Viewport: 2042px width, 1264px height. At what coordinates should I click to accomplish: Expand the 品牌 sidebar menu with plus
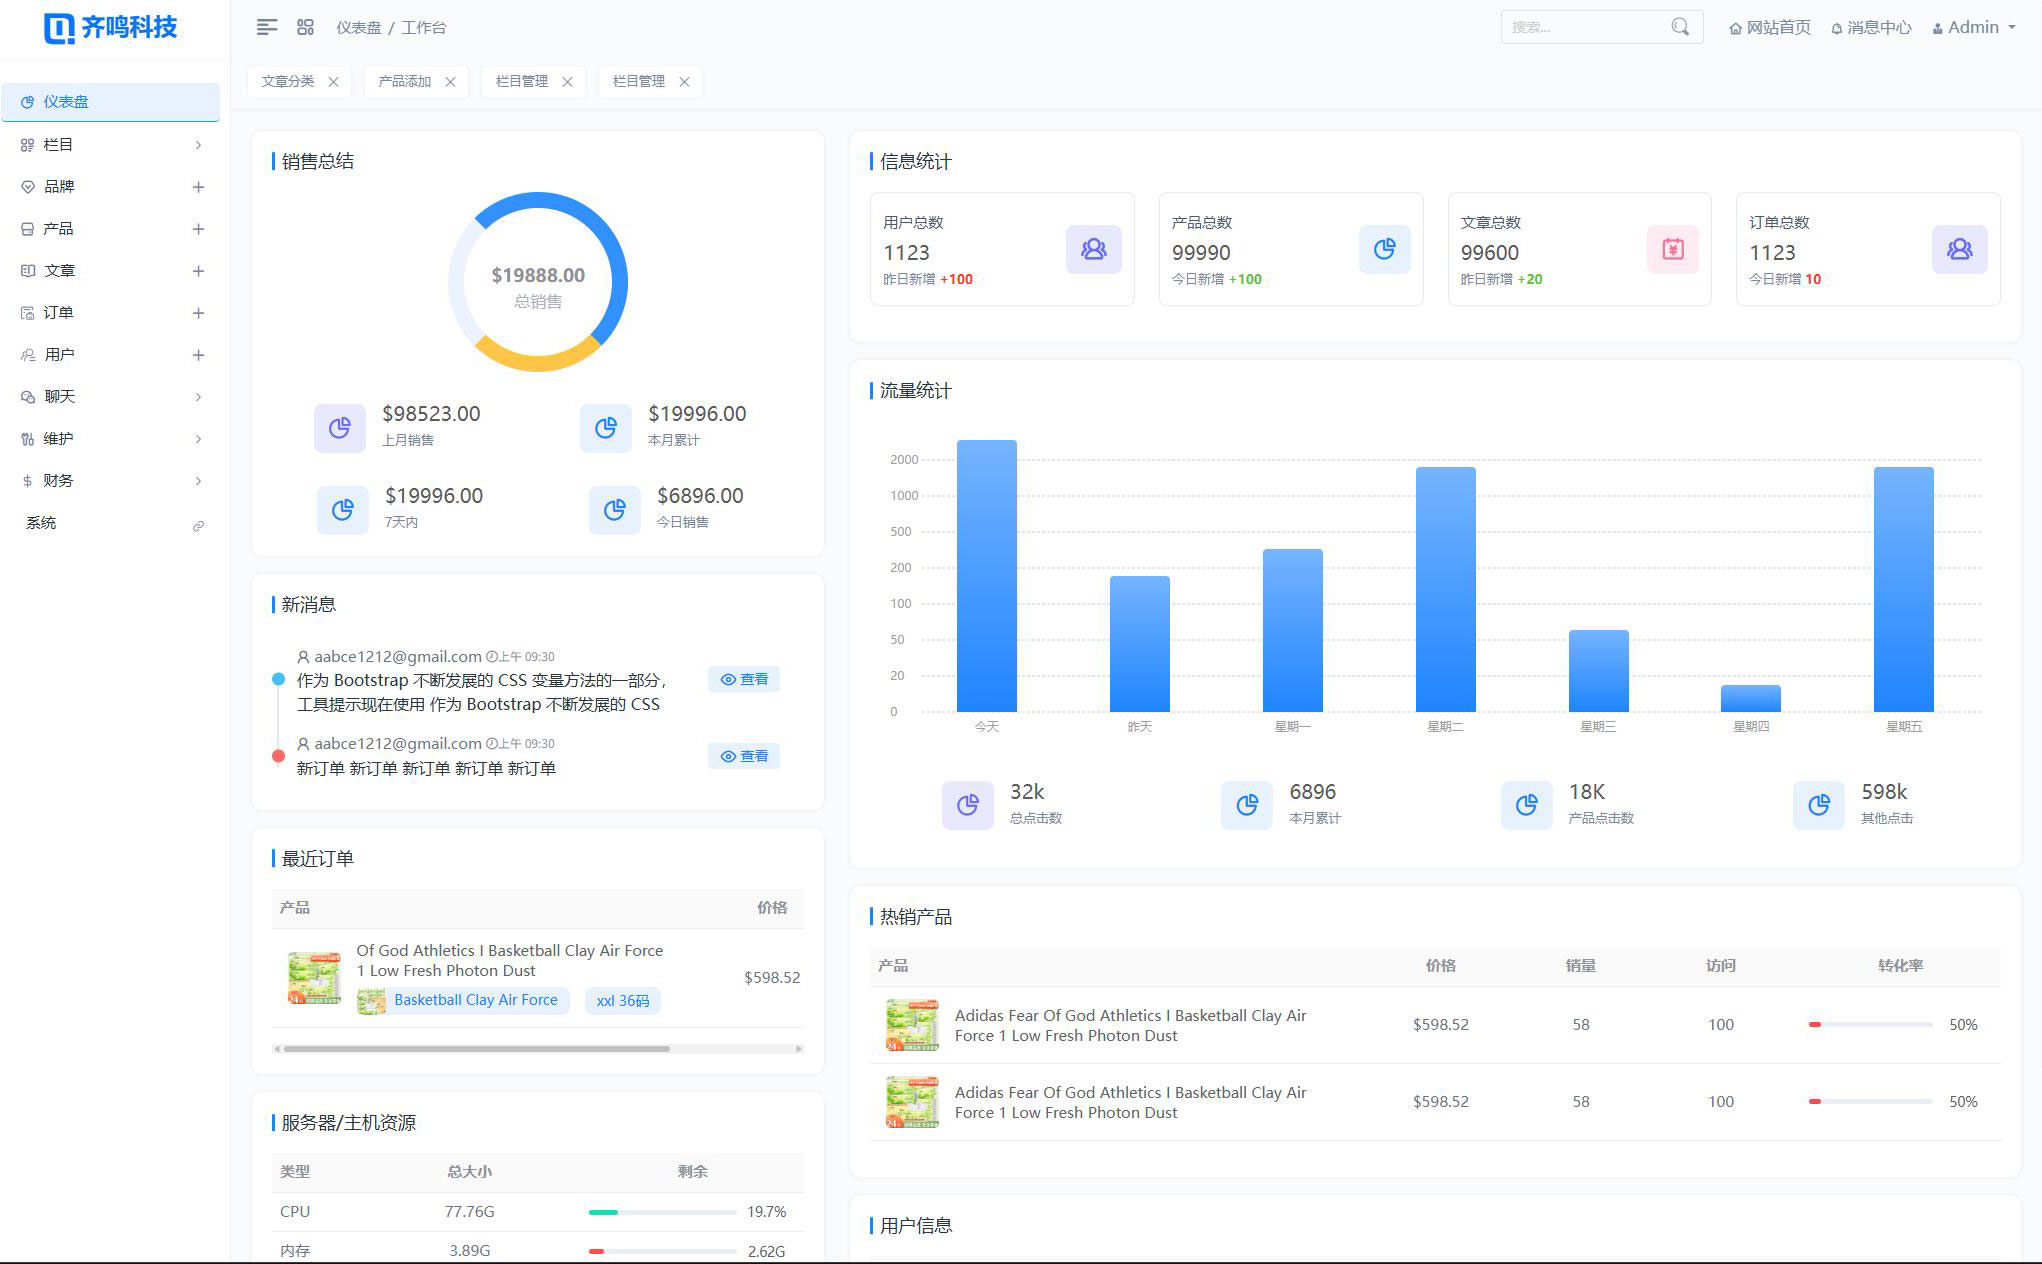pos(198,187)
